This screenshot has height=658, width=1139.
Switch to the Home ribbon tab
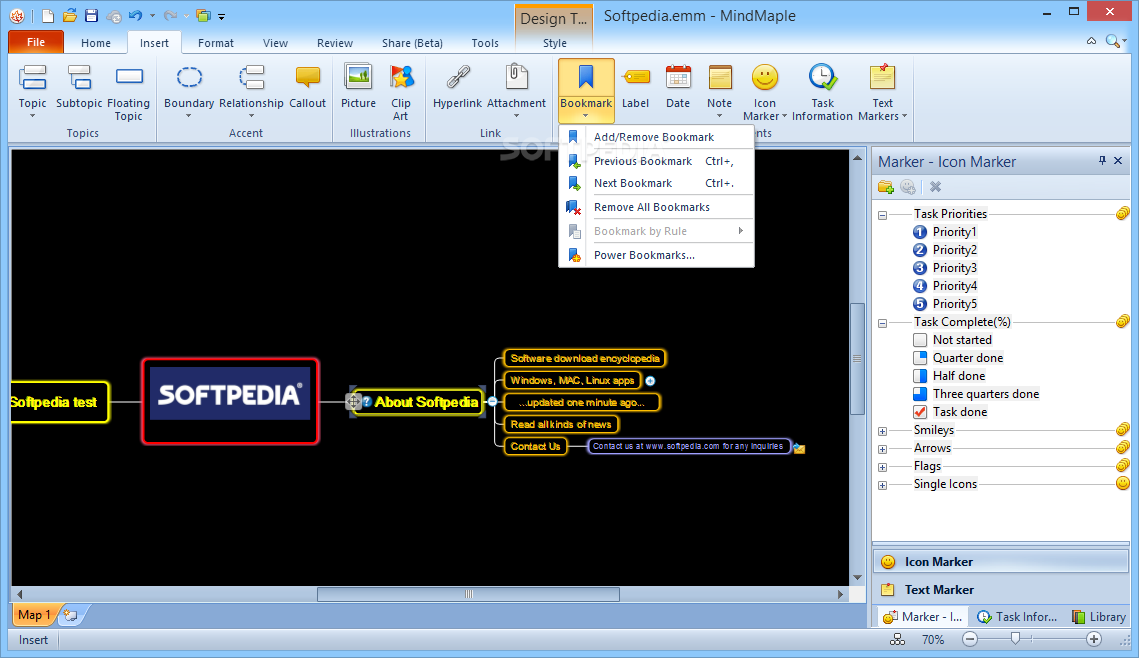[x=96, y=43]
